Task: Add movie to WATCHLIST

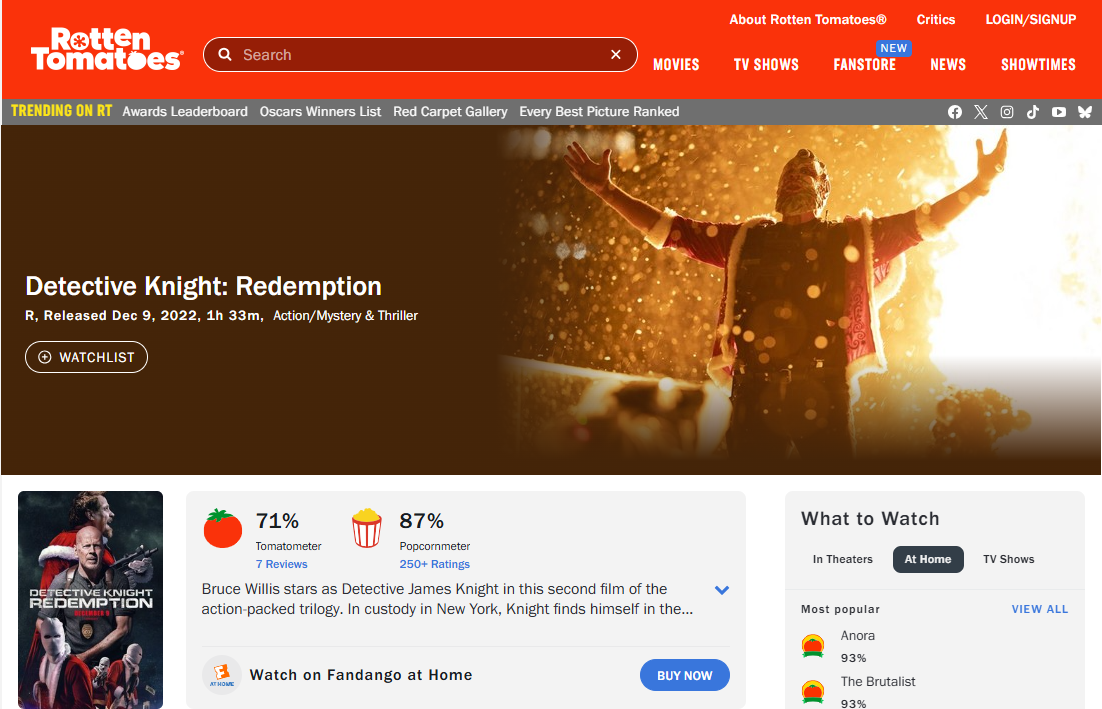Action: tap(86, 357)
